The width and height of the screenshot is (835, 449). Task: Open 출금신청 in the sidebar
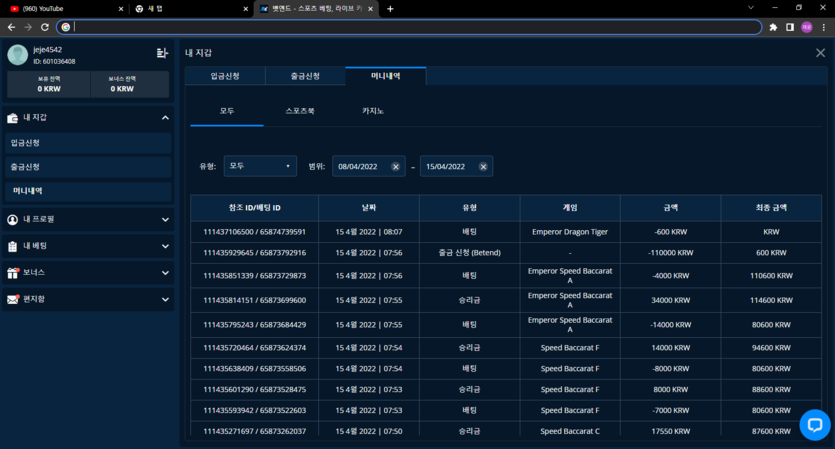88,167
